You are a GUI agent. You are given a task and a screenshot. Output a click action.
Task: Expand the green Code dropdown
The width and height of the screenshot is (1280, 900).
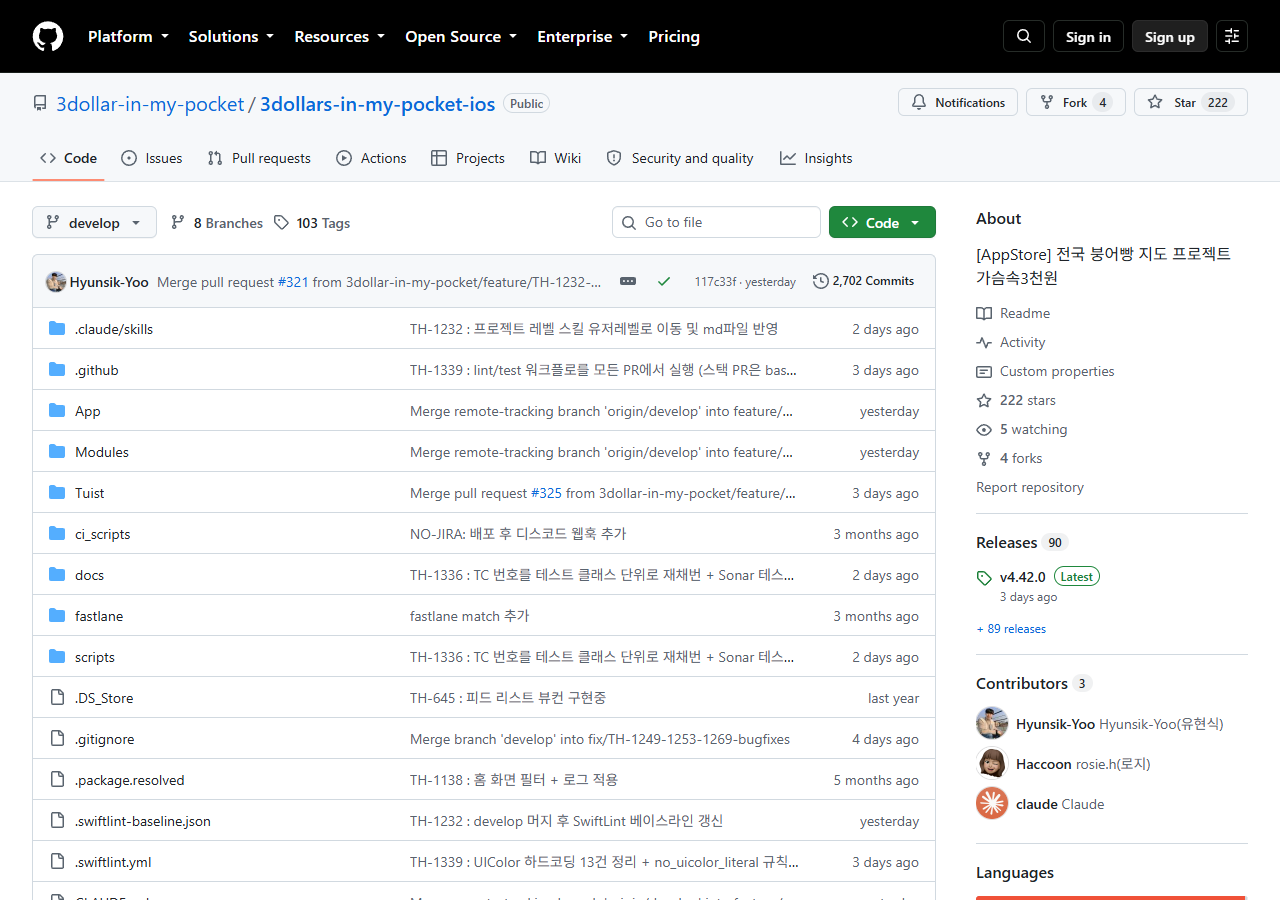(x=882, y=222)
